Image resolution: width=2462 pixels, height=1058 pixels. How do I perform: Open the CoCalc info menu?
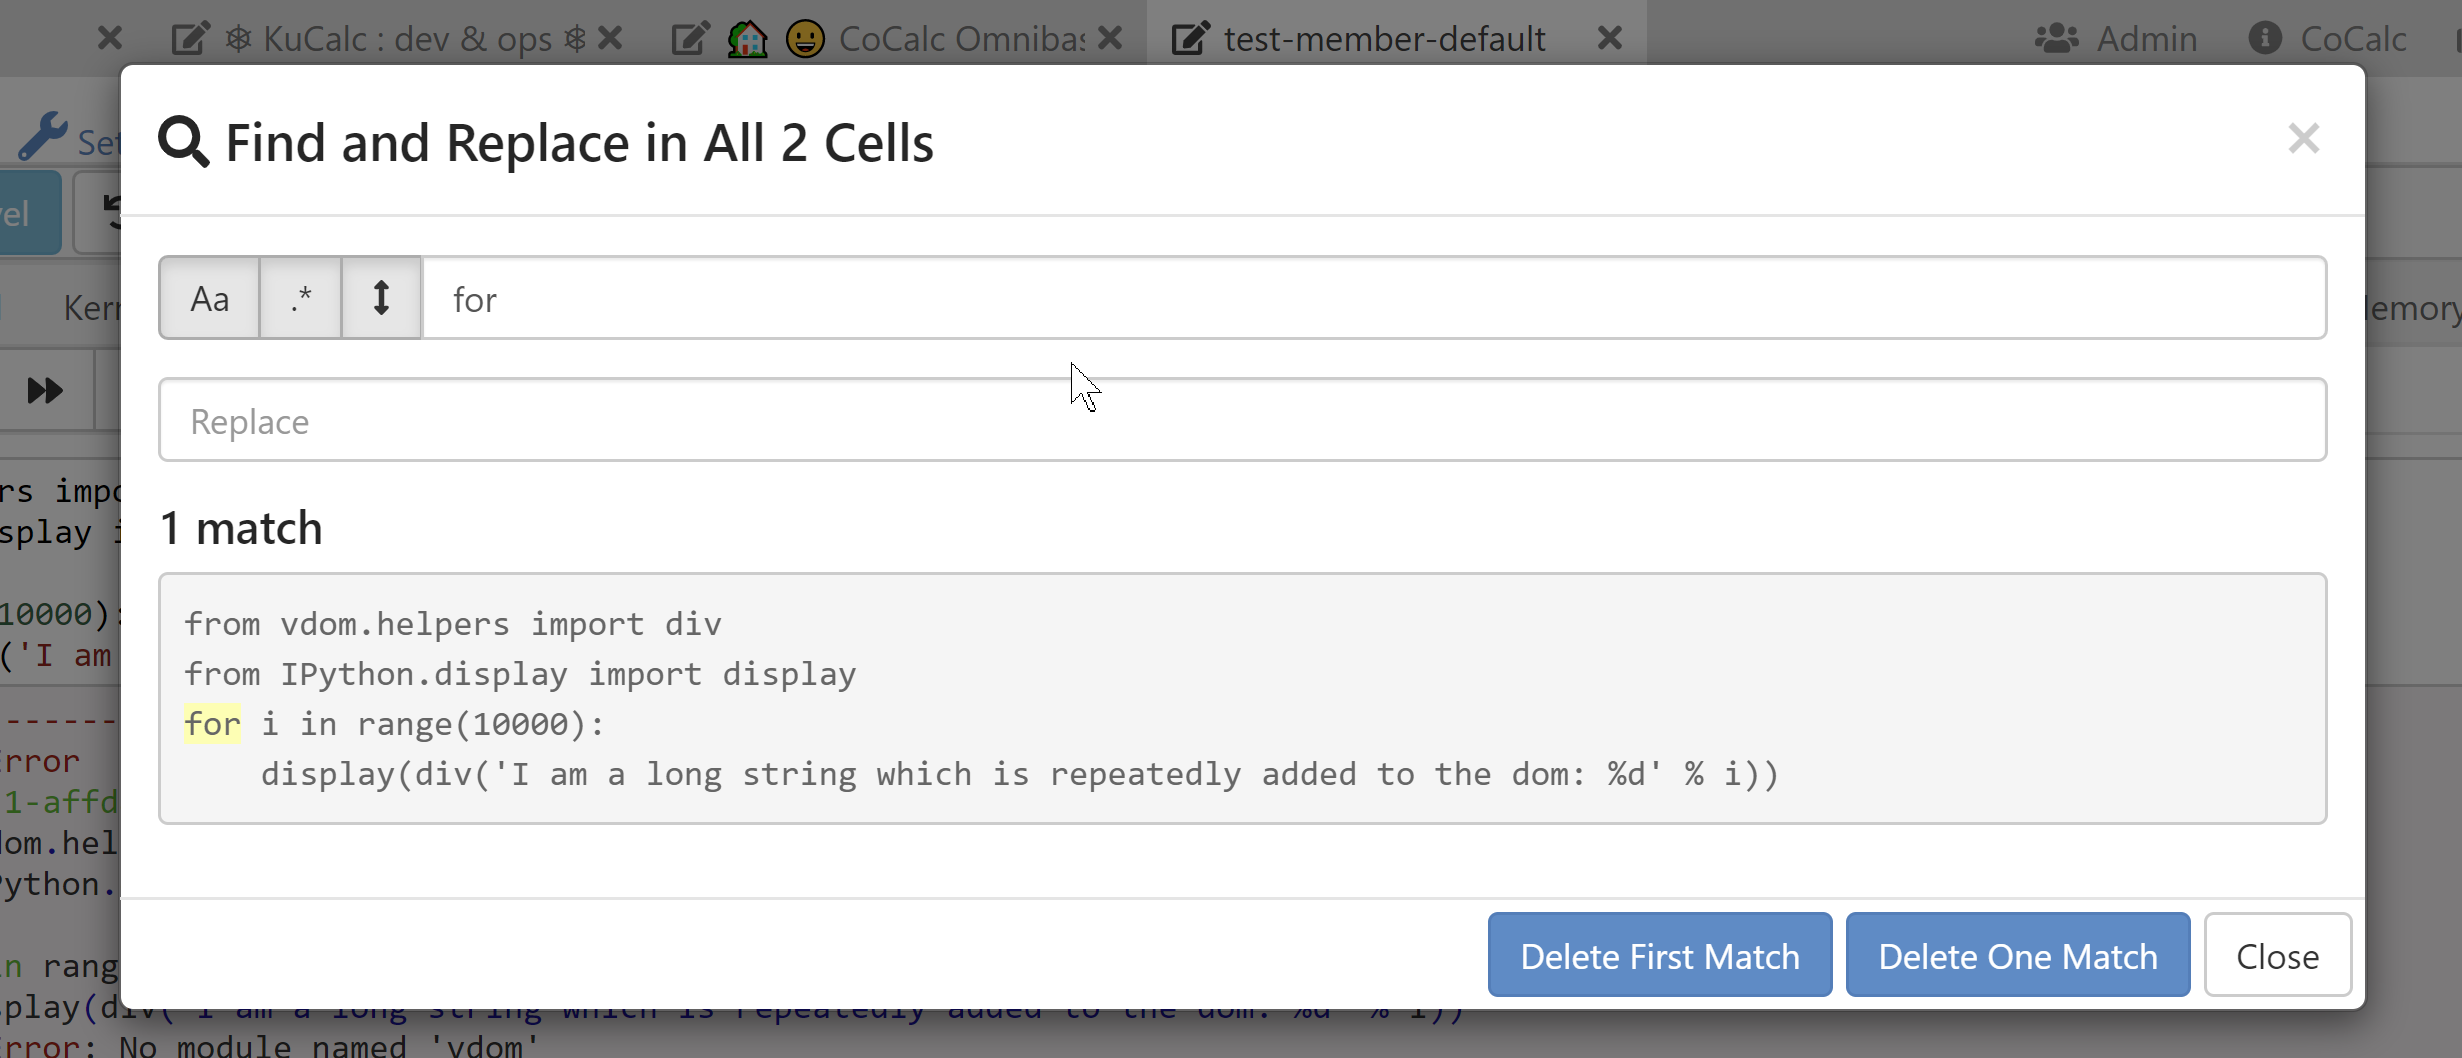click(x=2327, y=39)
